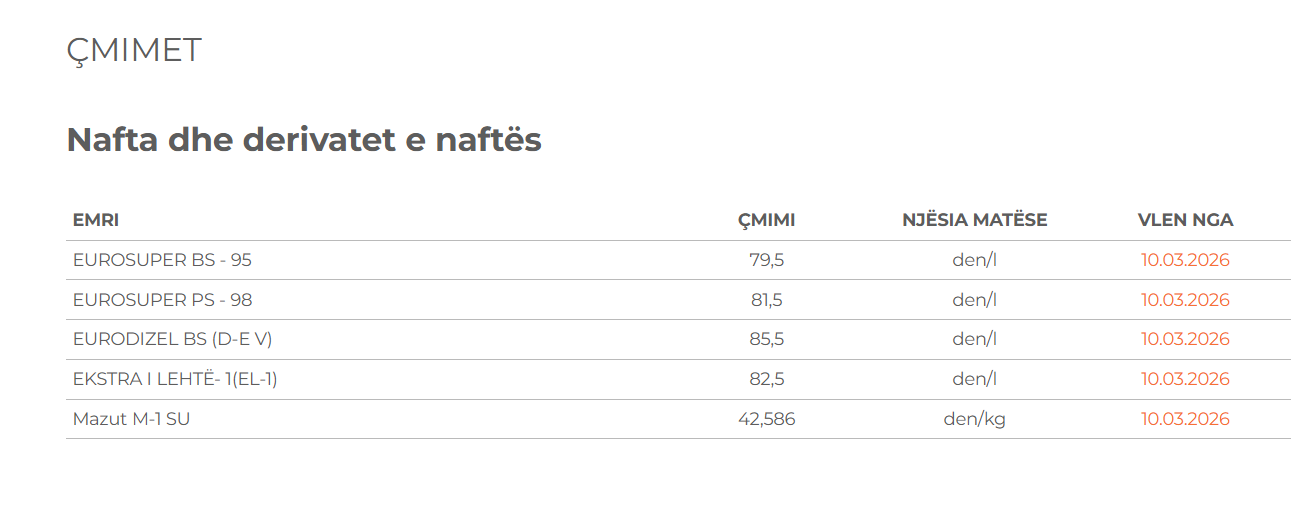Click the EKSTRA I LEHTË- 1(EL-1) name
This screenshot has height=514, width=1292.
[x=175, y=379]
